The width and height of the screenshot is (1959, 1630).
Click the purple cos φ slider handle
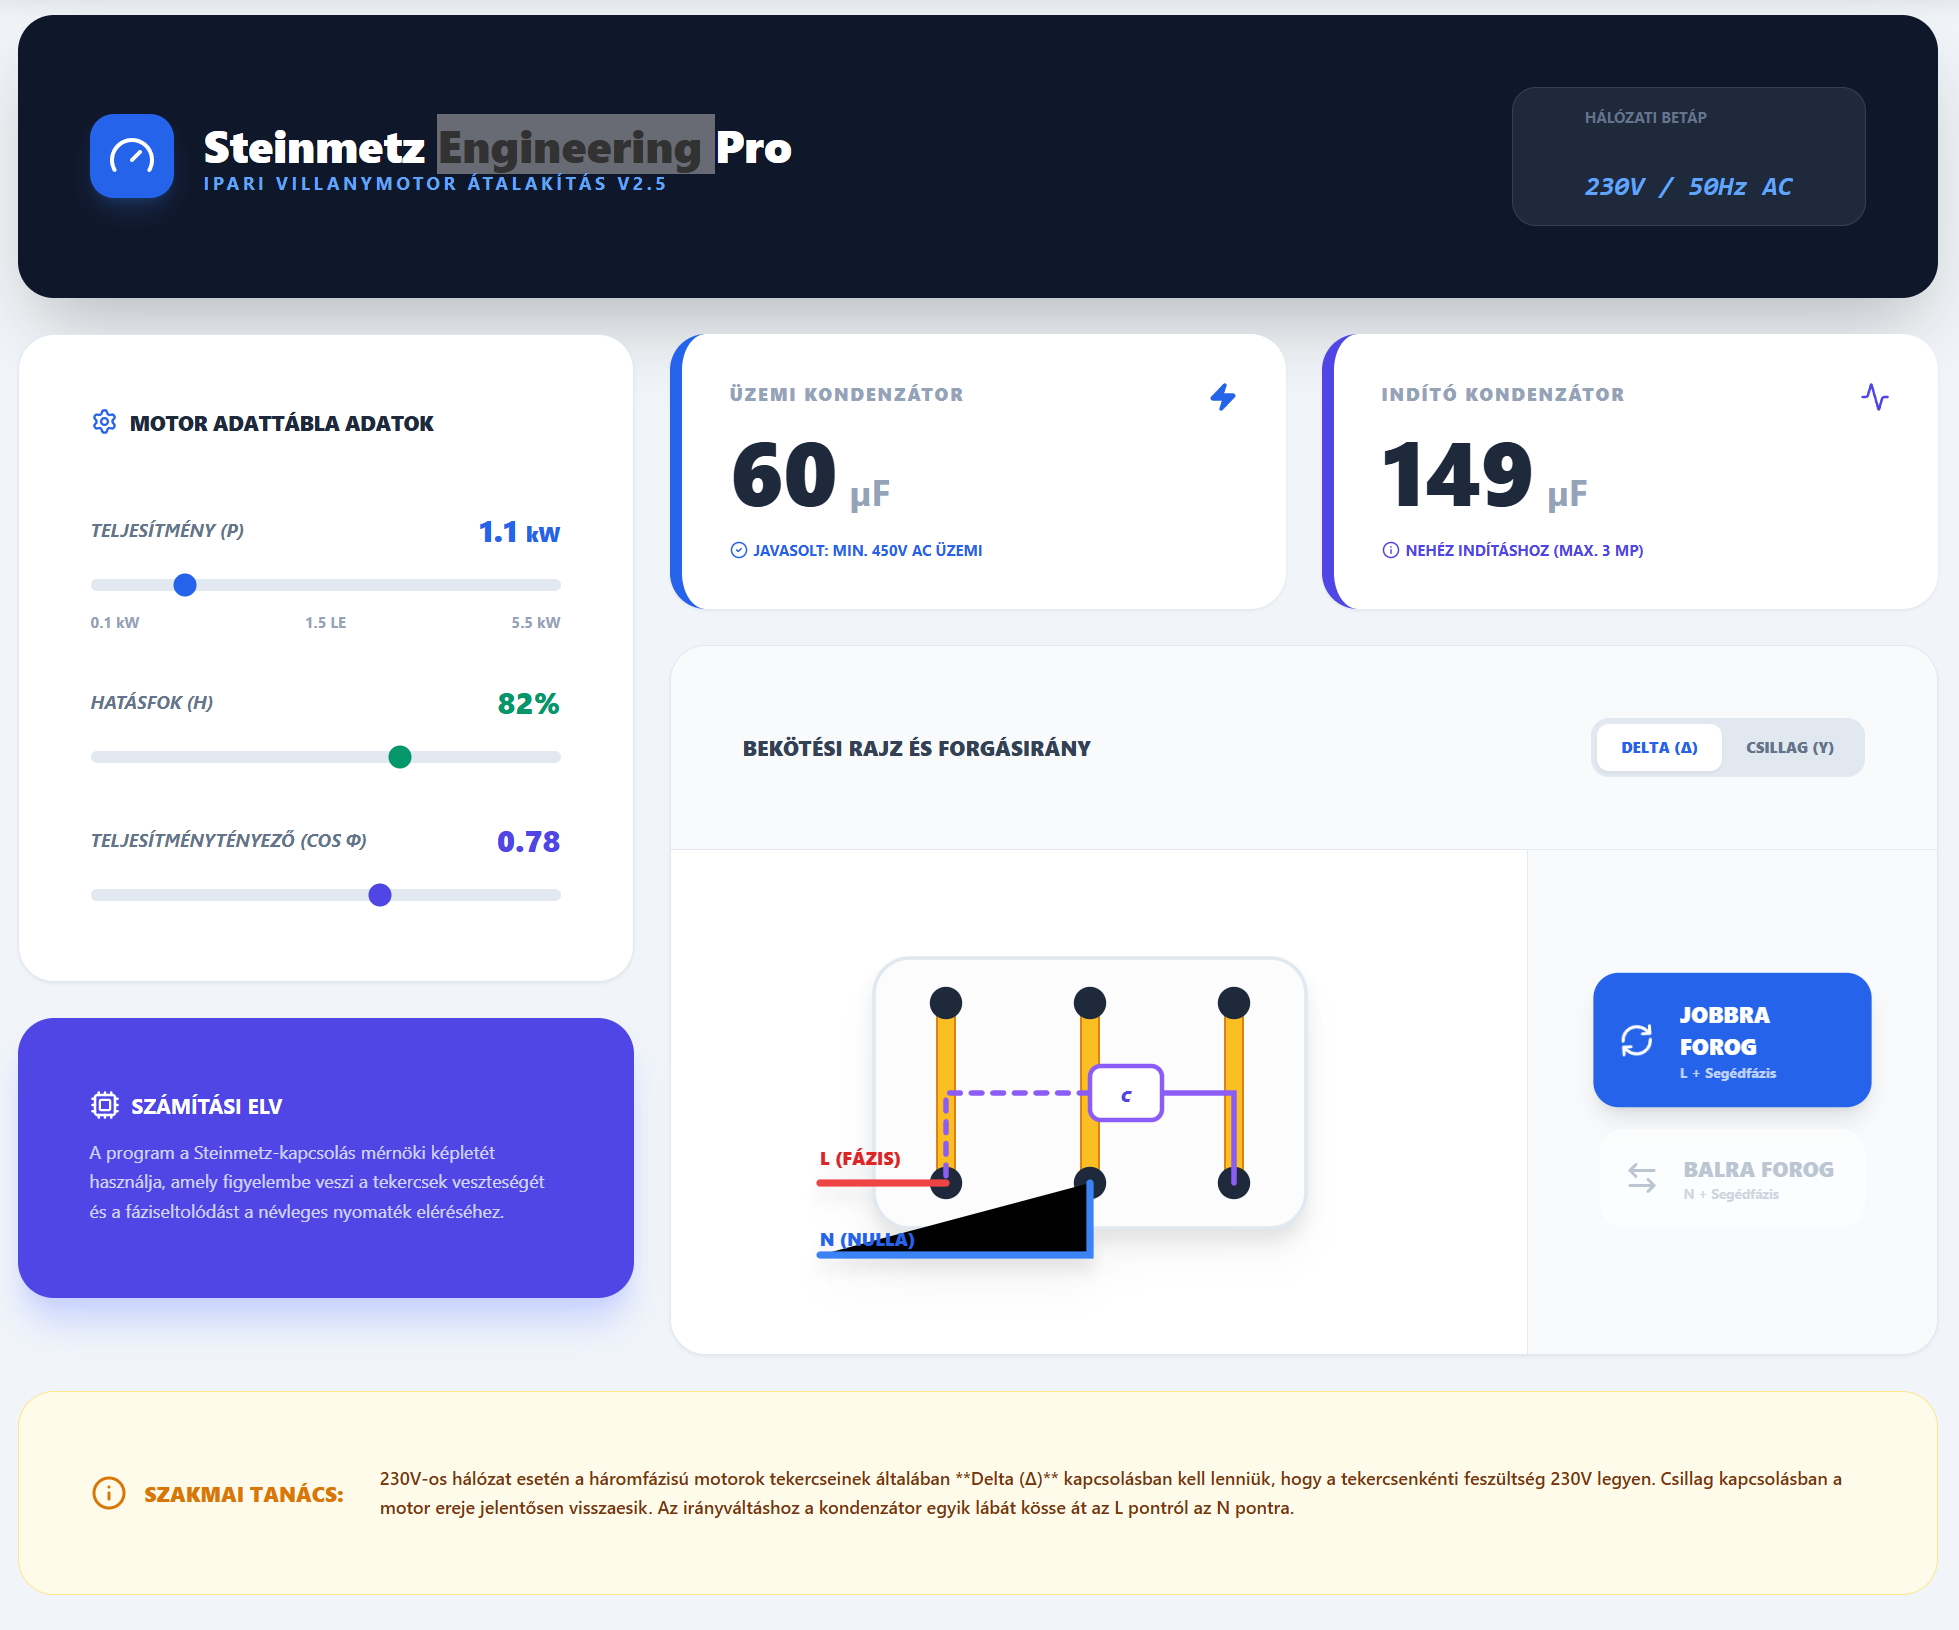[380, 895]
